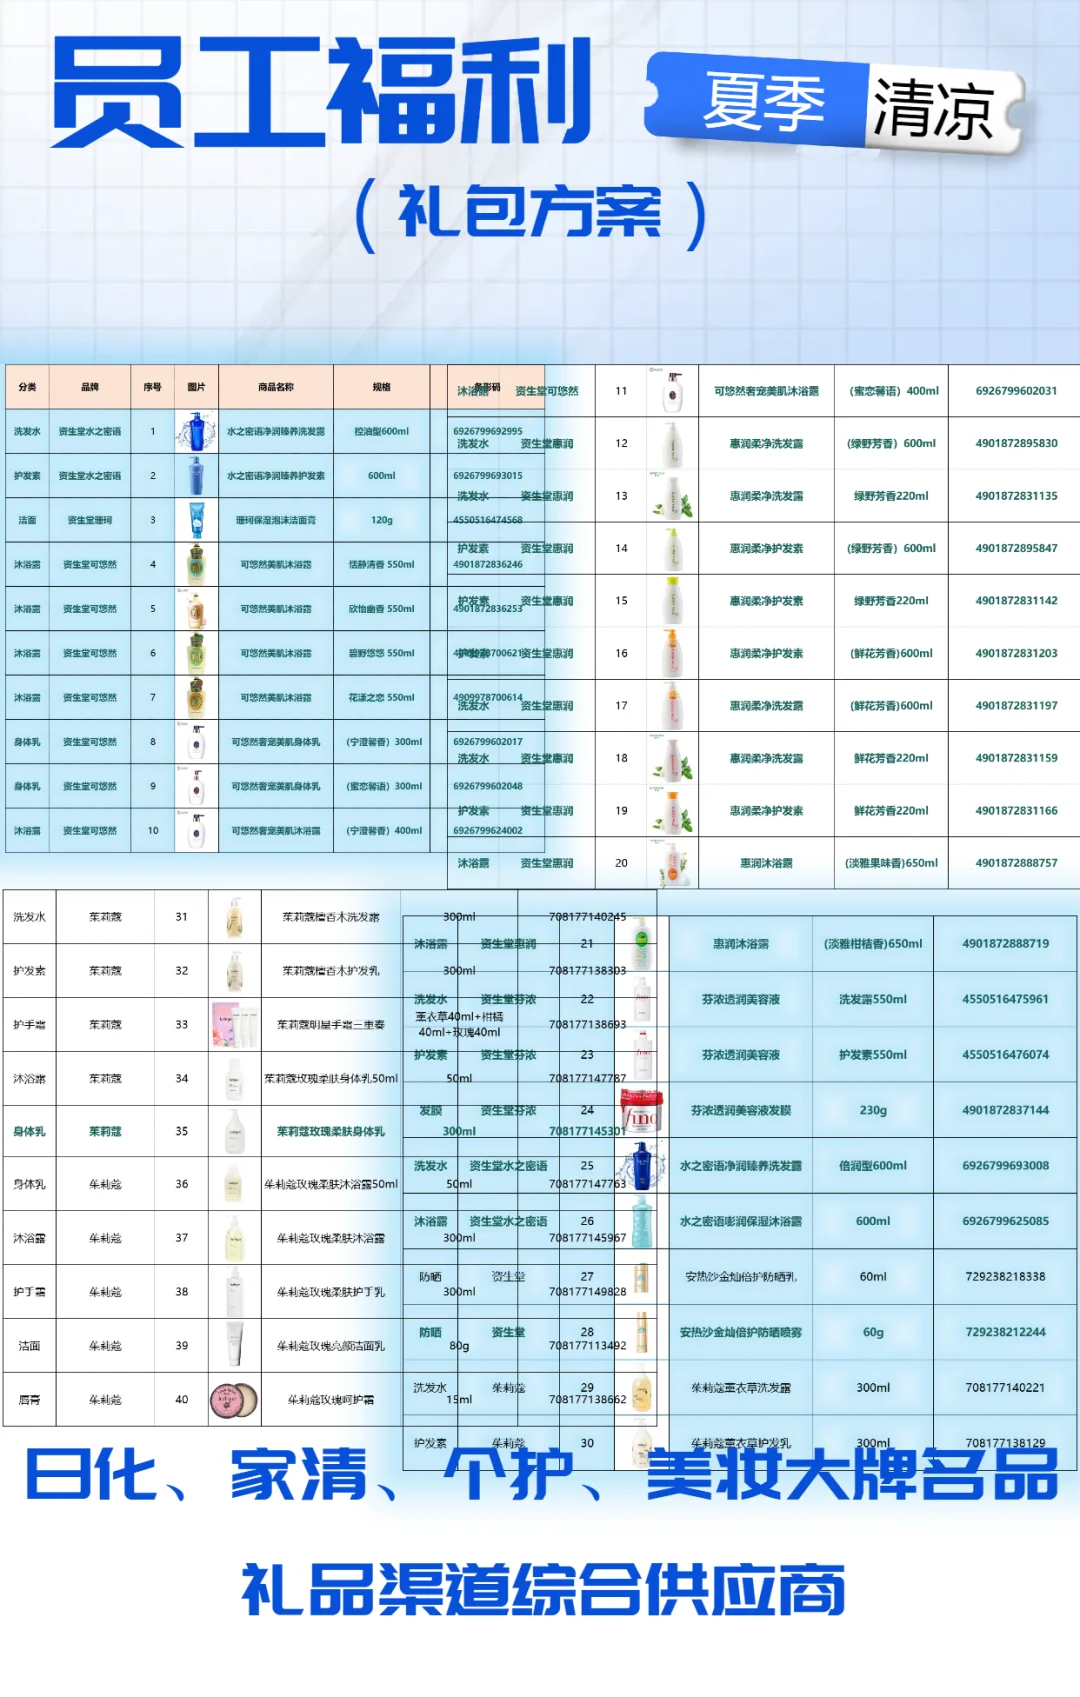
Task: Click 茱莉蔻檀香木洗发露 product name
Action: 331,917
